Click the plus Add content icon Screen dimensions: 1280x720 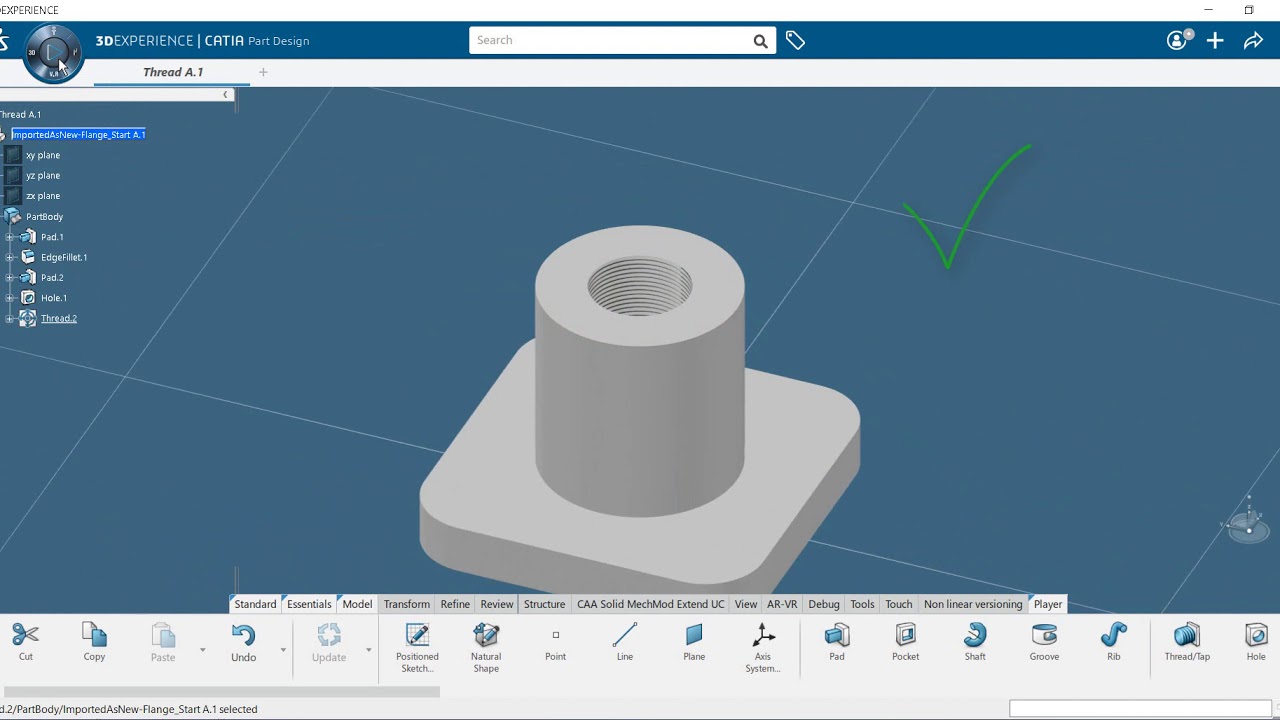pos(1215,40)
